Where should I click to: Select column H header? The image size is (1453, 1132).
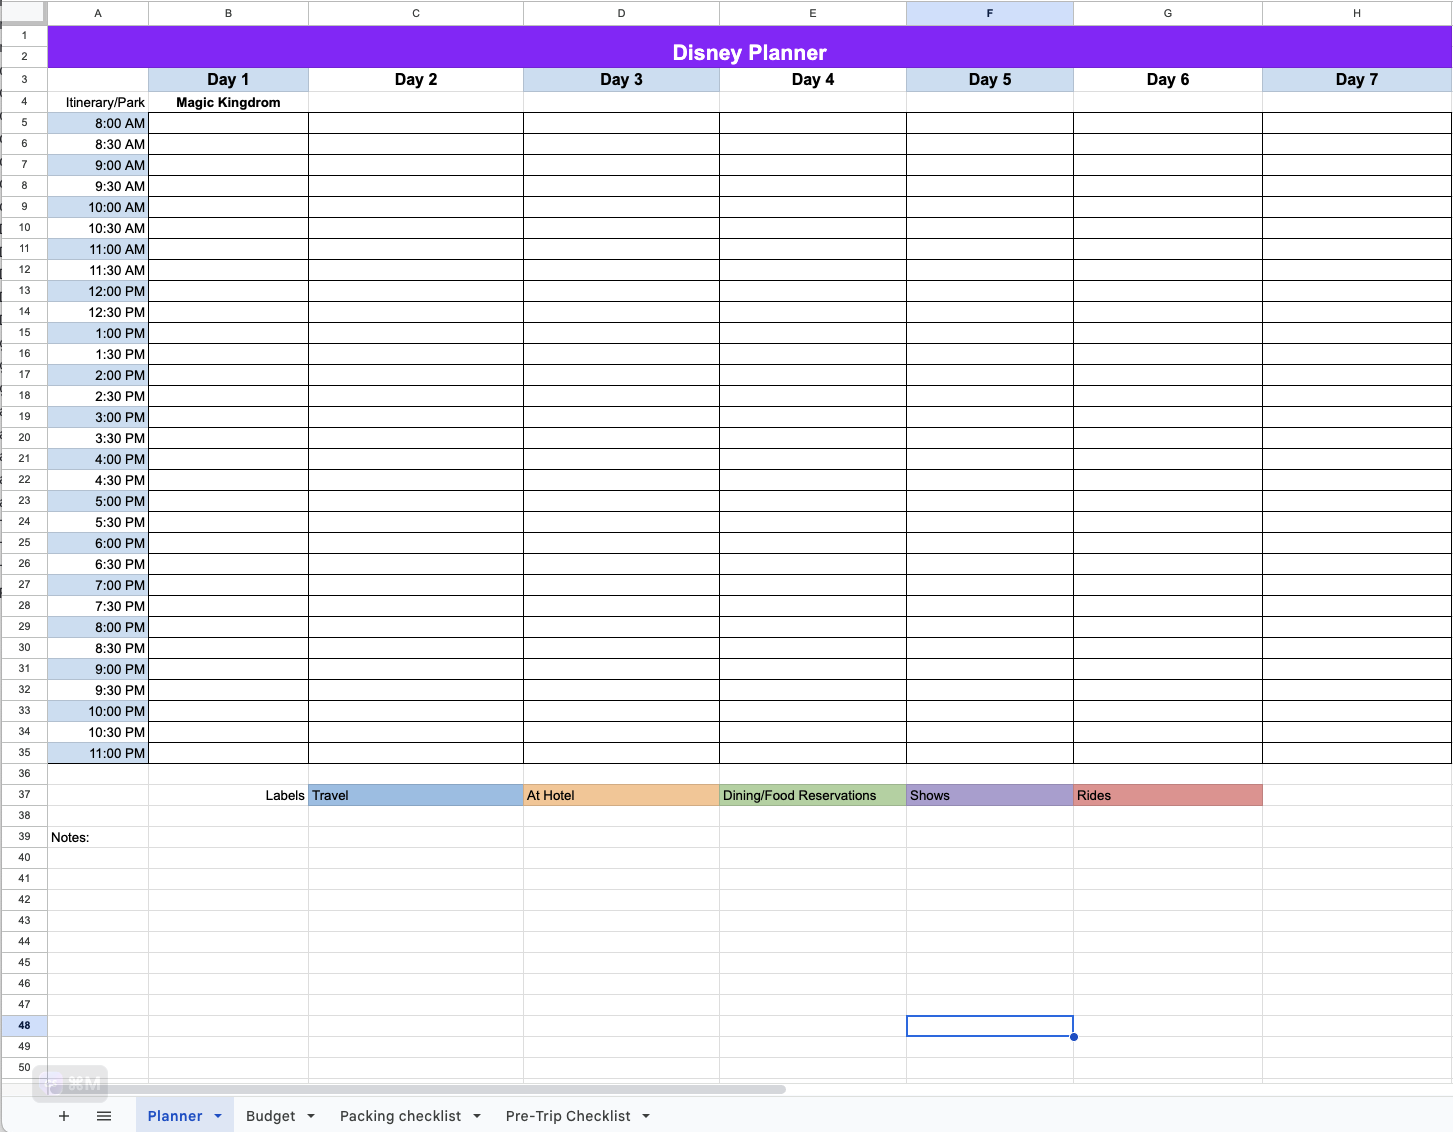click(1357, 13)
